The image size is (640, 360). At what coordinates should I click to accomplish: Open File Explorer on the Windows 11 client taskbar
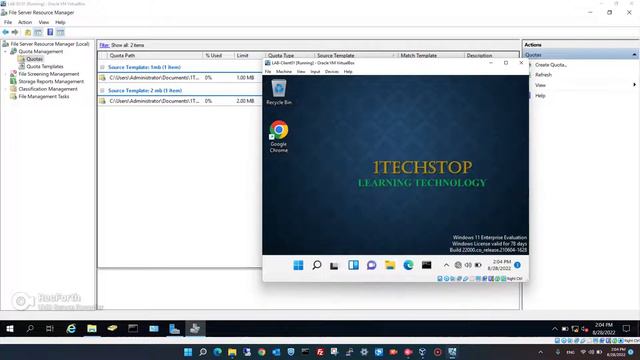390,265
